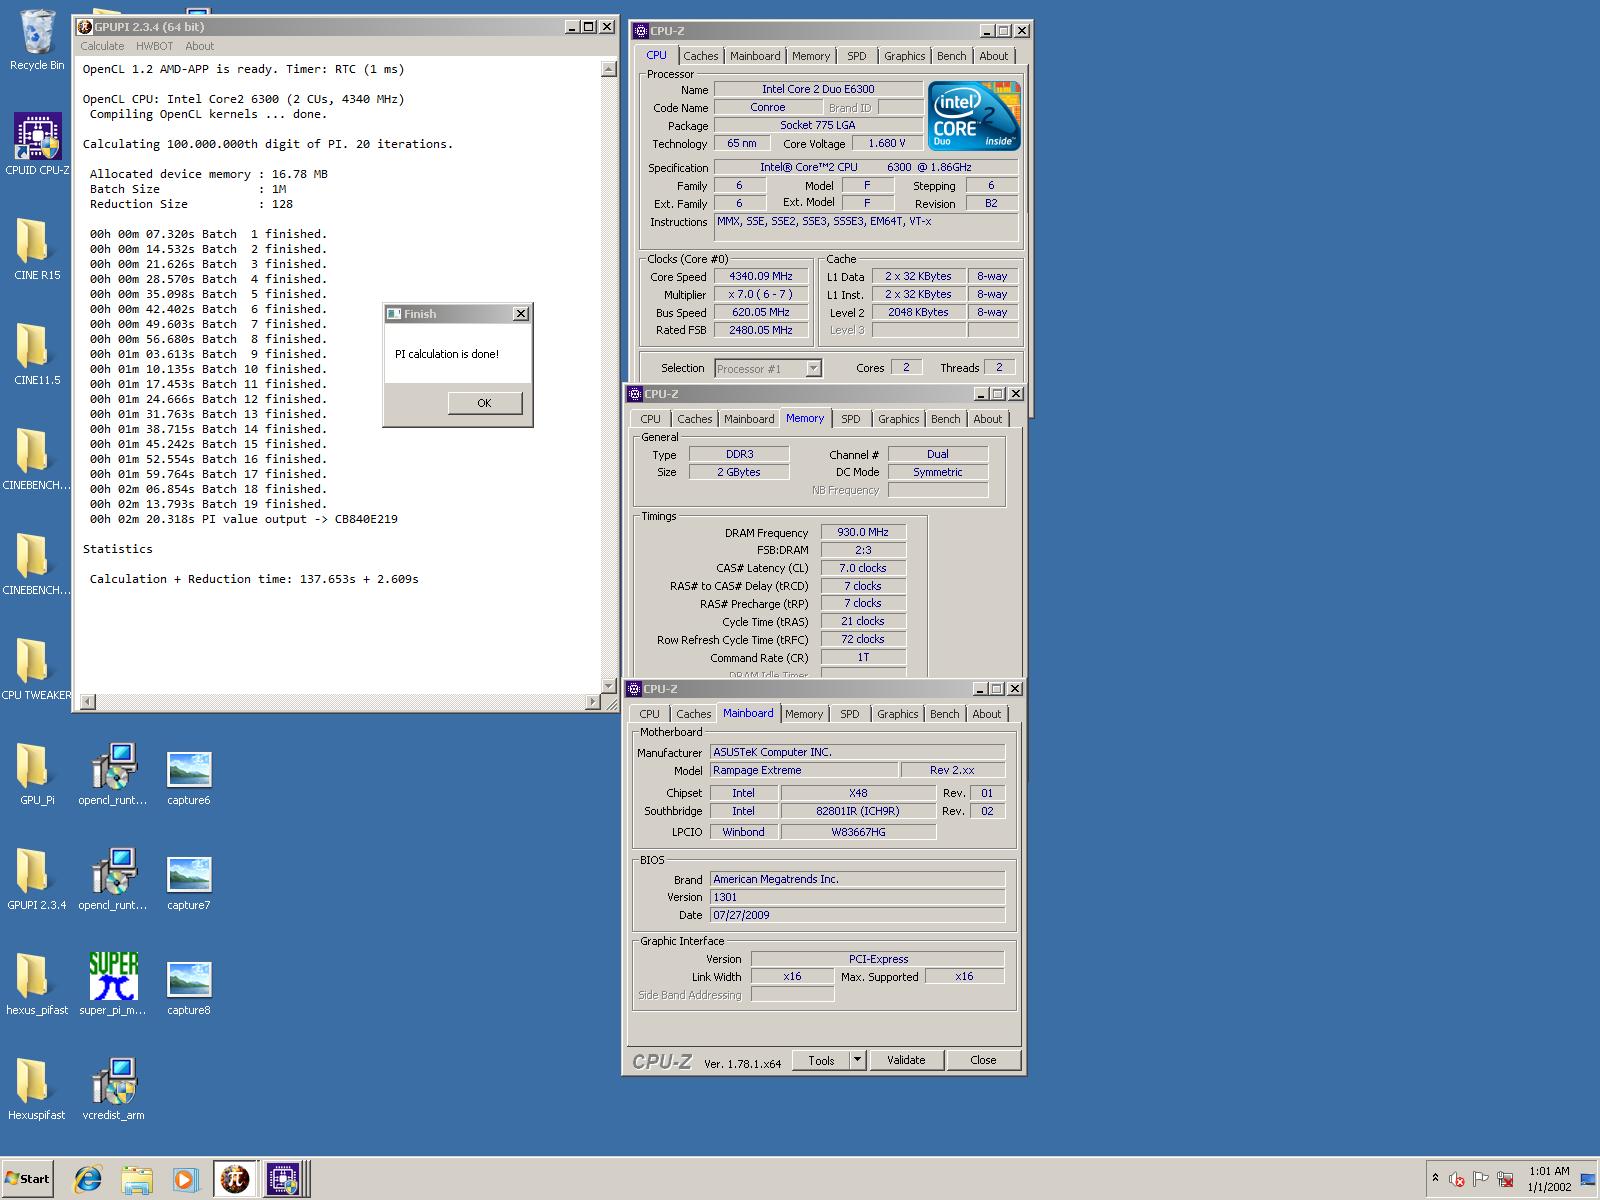1600x1200 pixels.
Task: Open the GPU_Pi folder icon
Action: pyautogui.click(x=37, y=775)
